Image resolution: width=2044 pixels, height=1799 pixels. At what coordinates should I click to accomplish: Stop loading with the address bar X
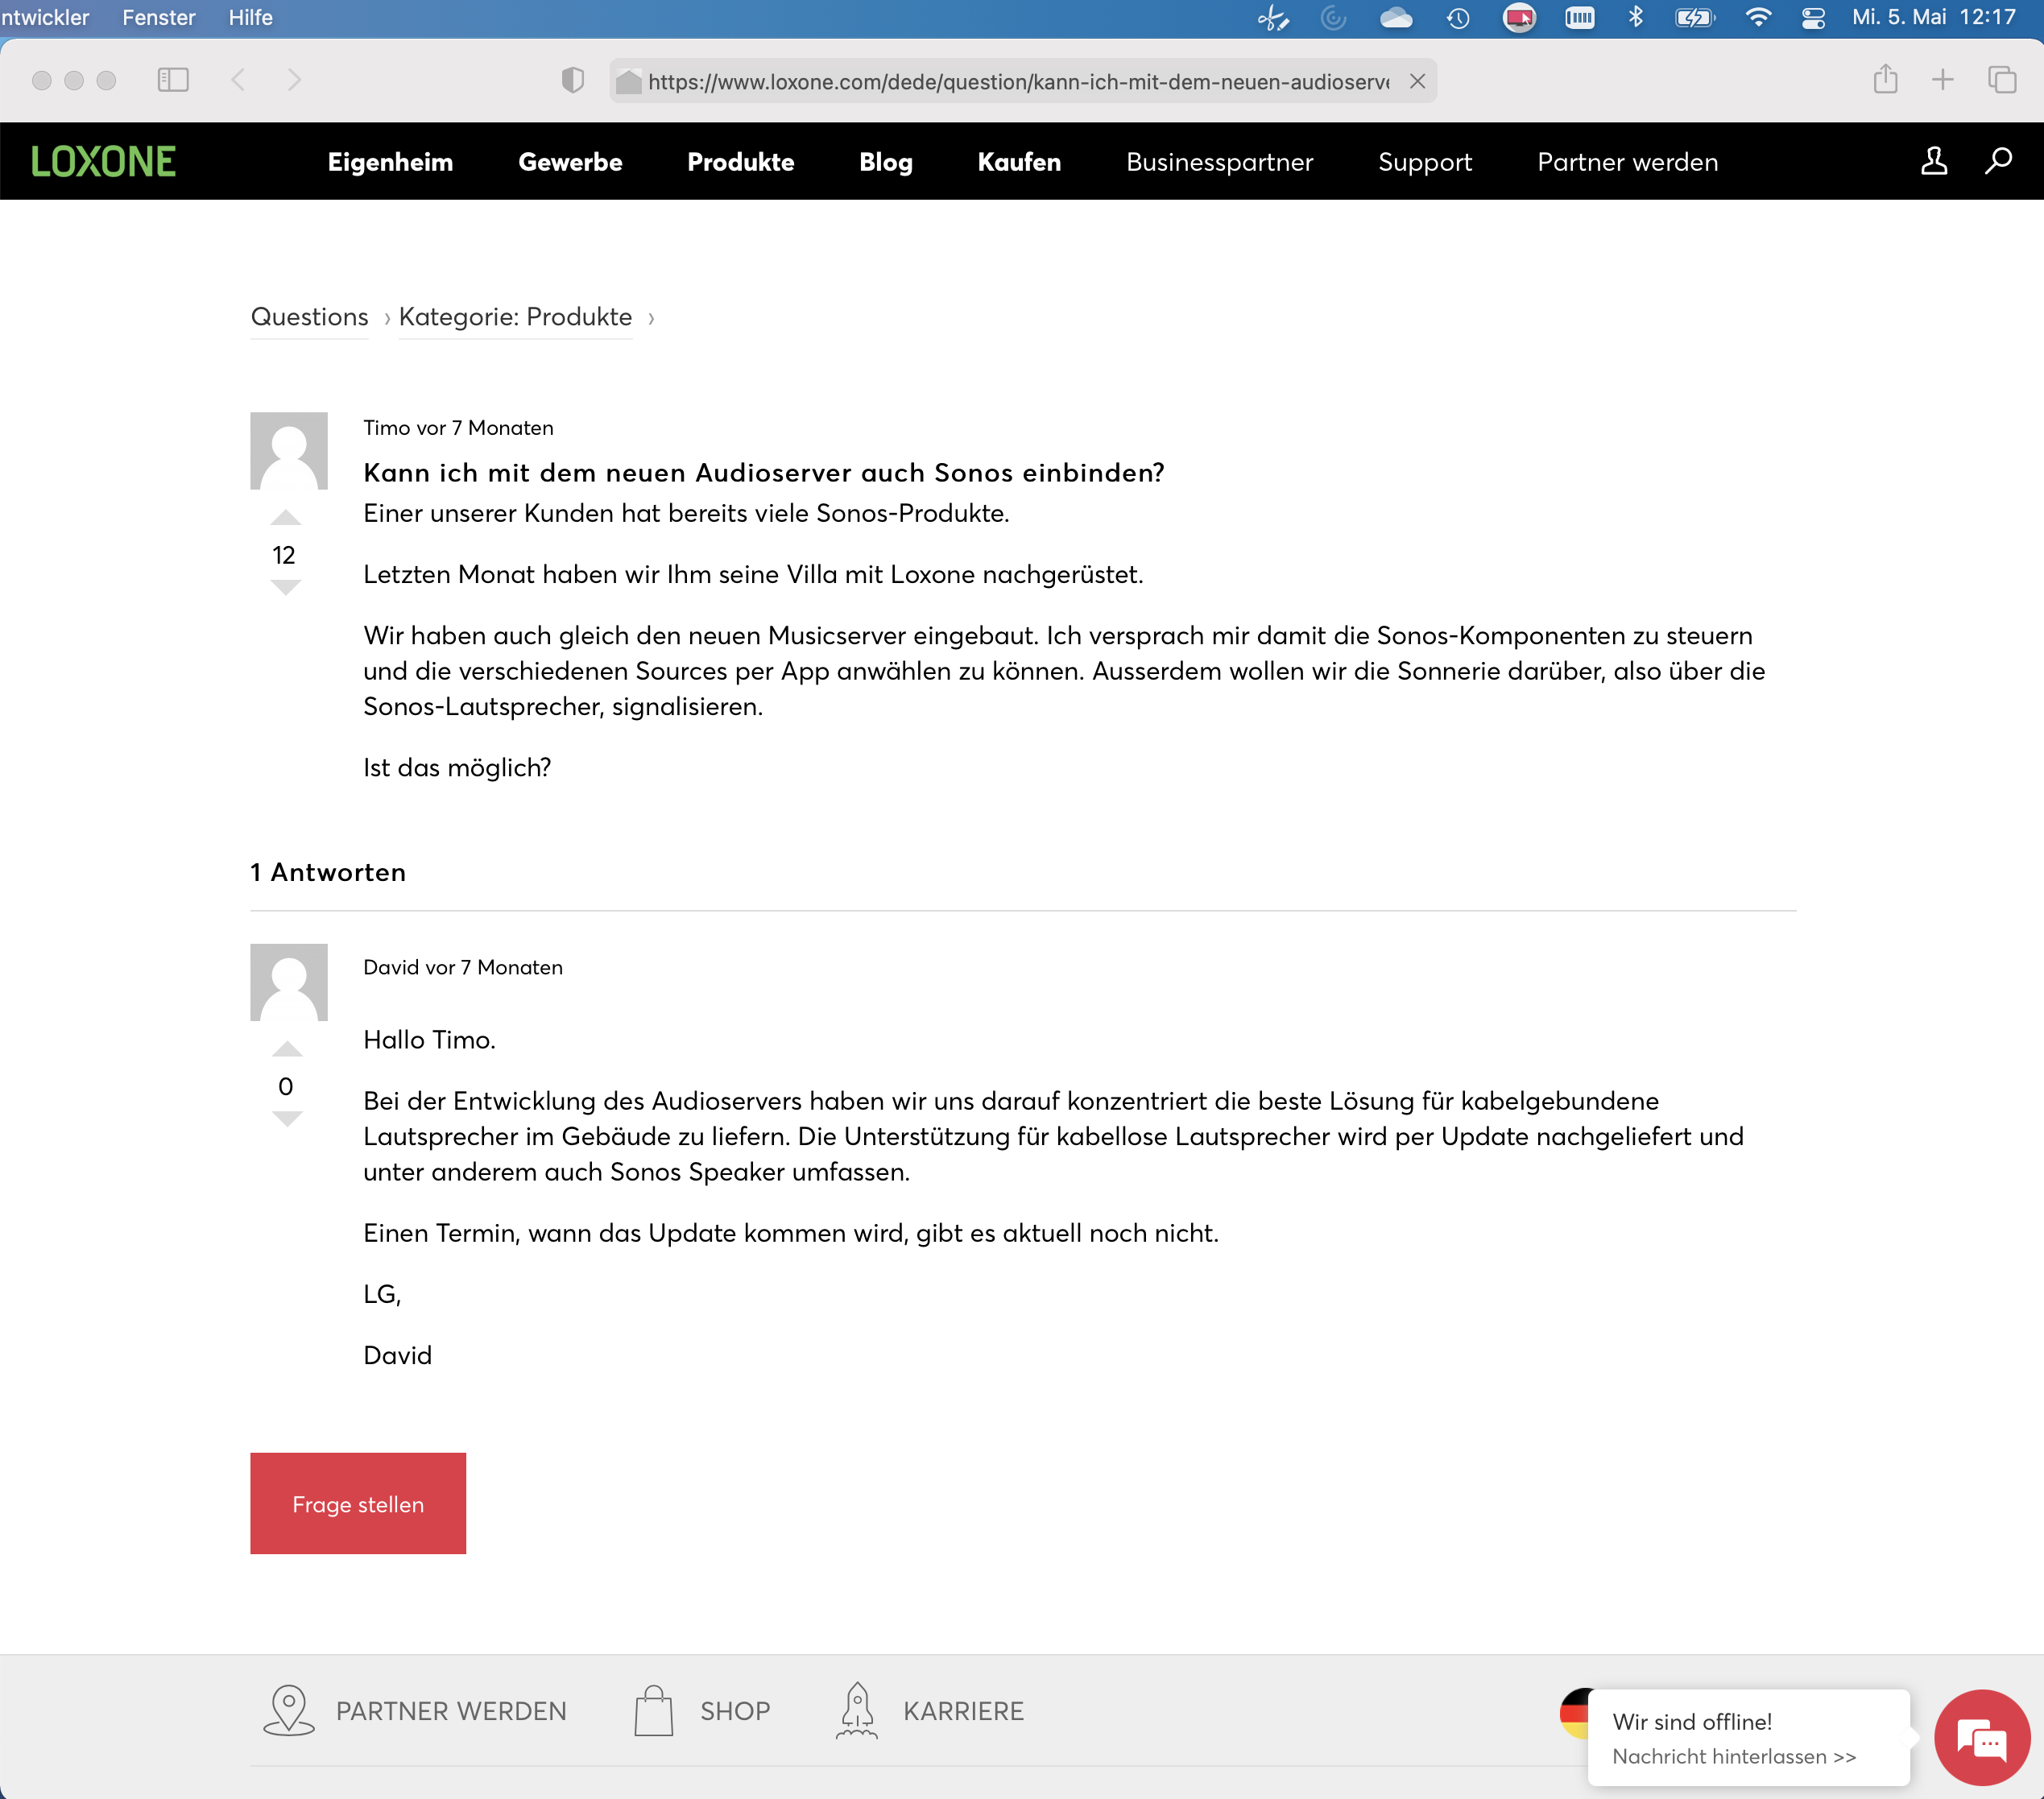[1417, 81]
